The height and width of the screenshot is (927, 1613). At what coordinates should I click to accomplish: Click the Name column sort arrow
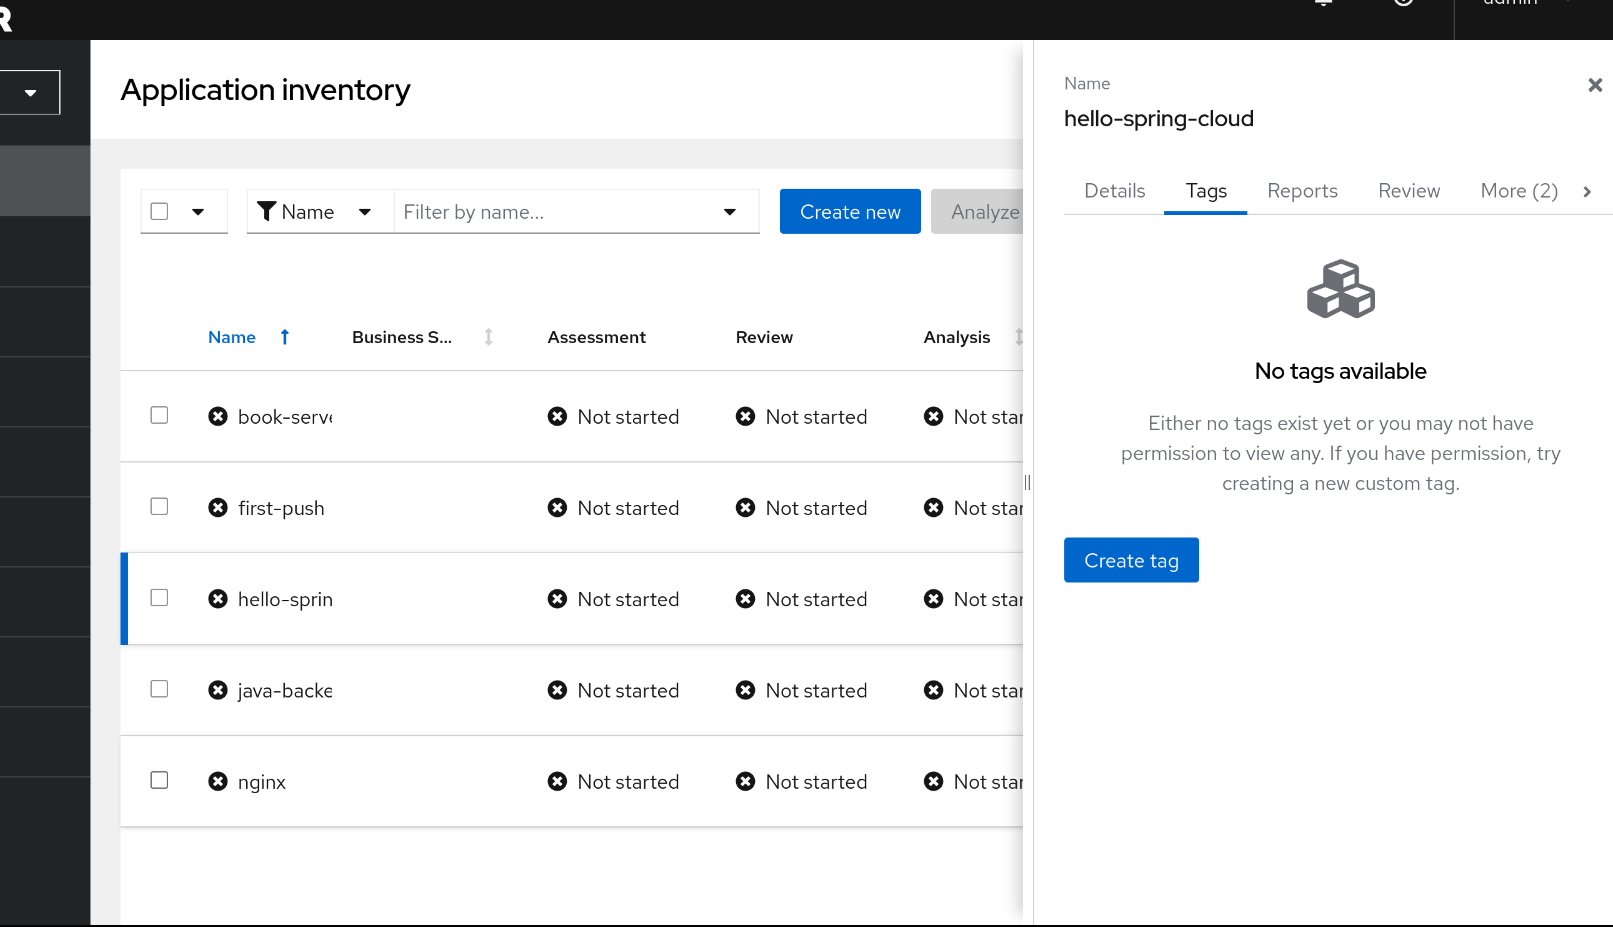click(x=285, y=337)
